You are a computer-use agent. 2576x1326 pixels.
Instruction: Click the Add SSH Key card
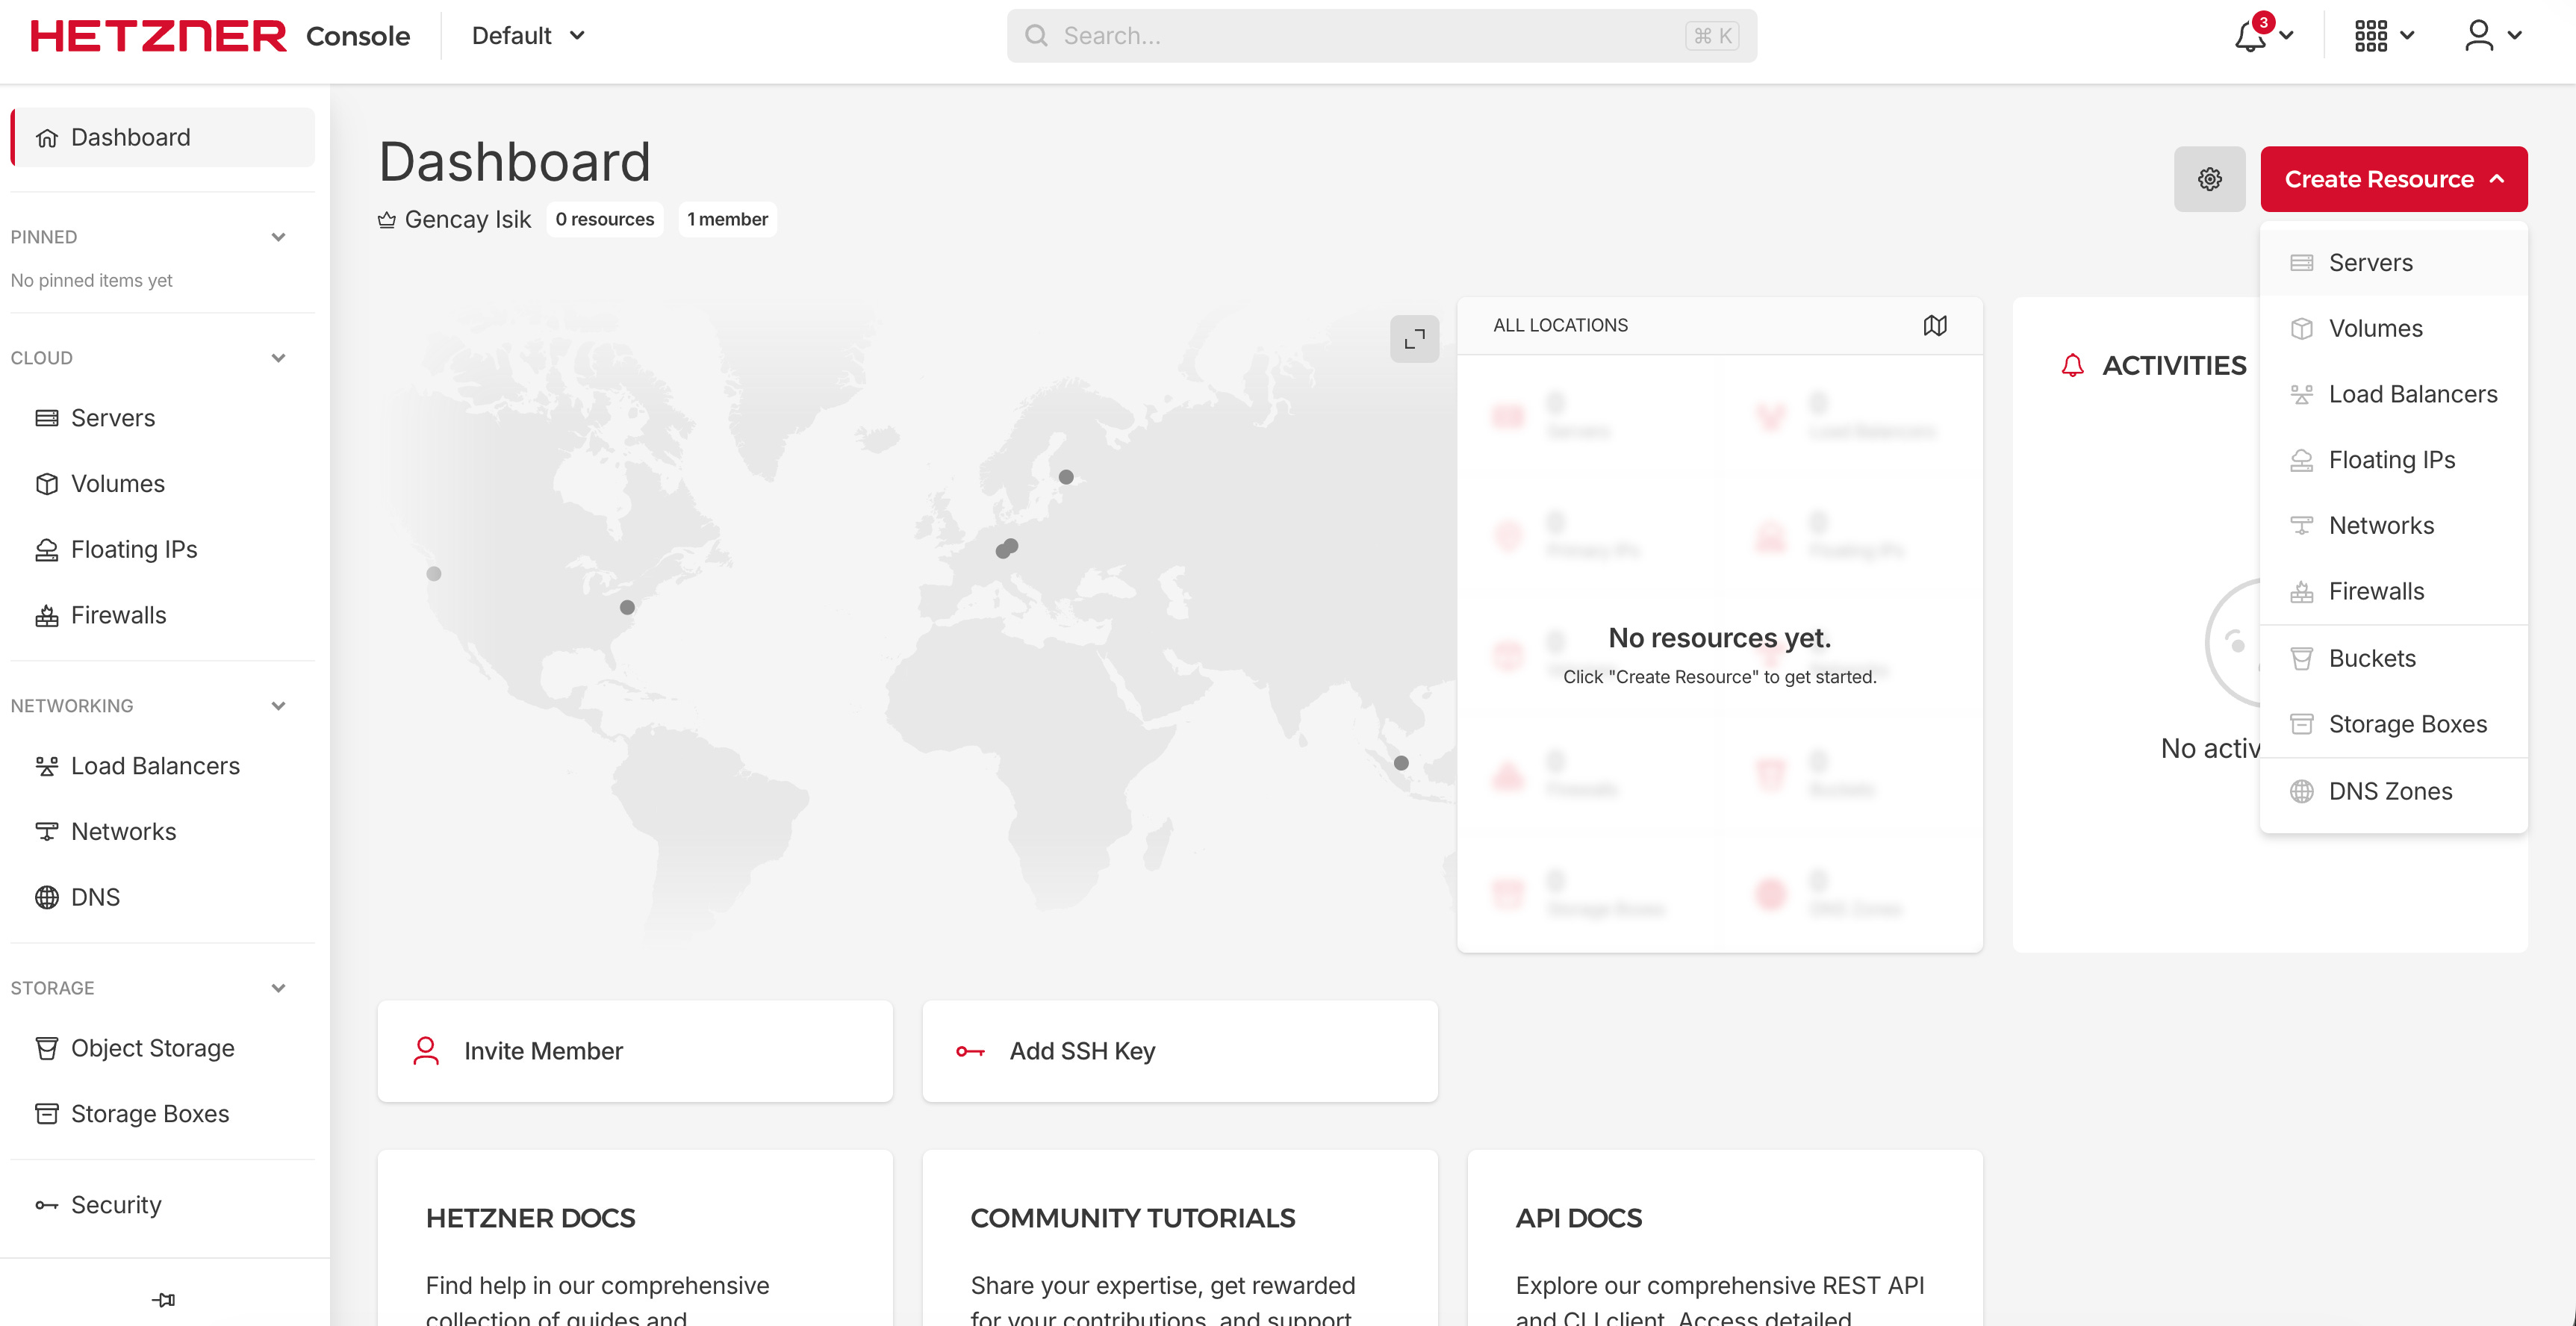(1180, 1051)
